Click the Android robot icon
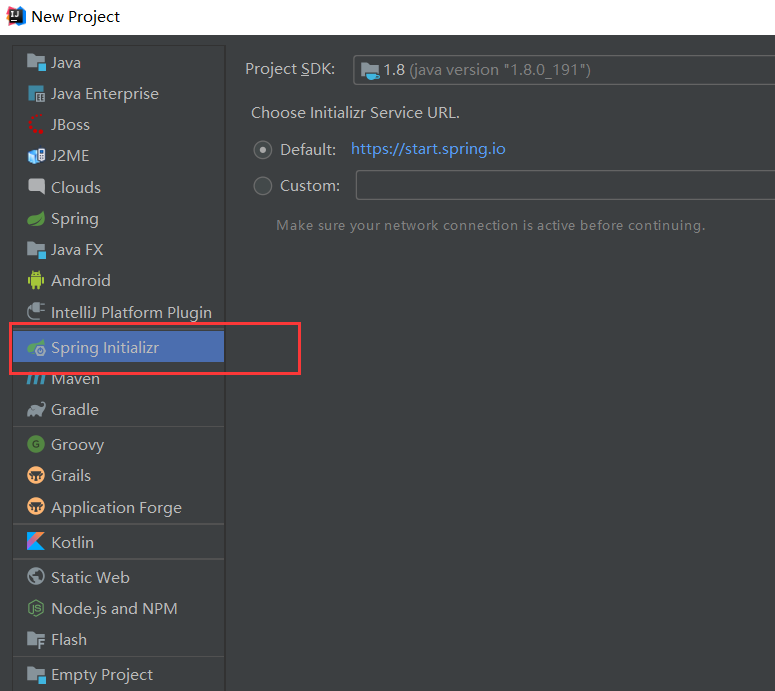775x691 pixels. (x=36, y=280)
